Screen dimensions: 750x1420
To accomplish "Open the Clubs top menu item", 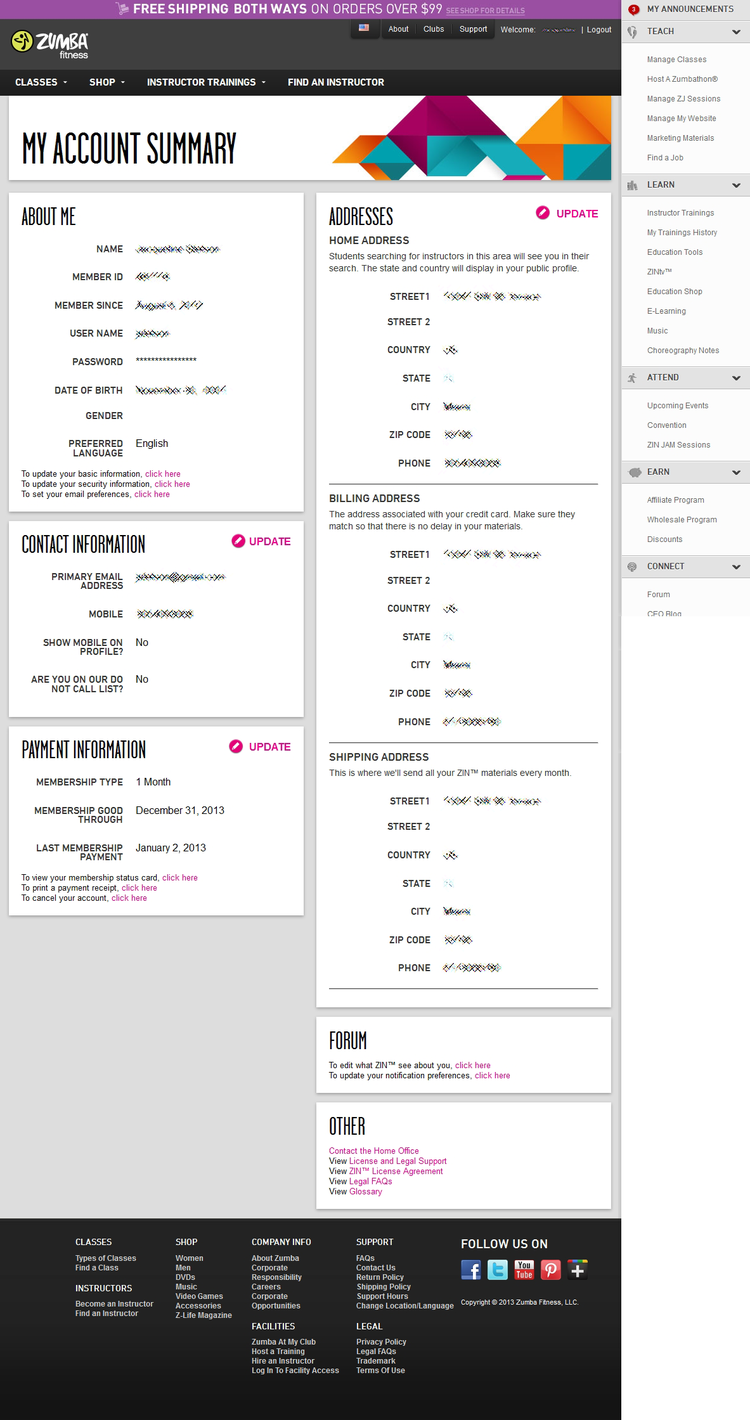I will [433, 29].
